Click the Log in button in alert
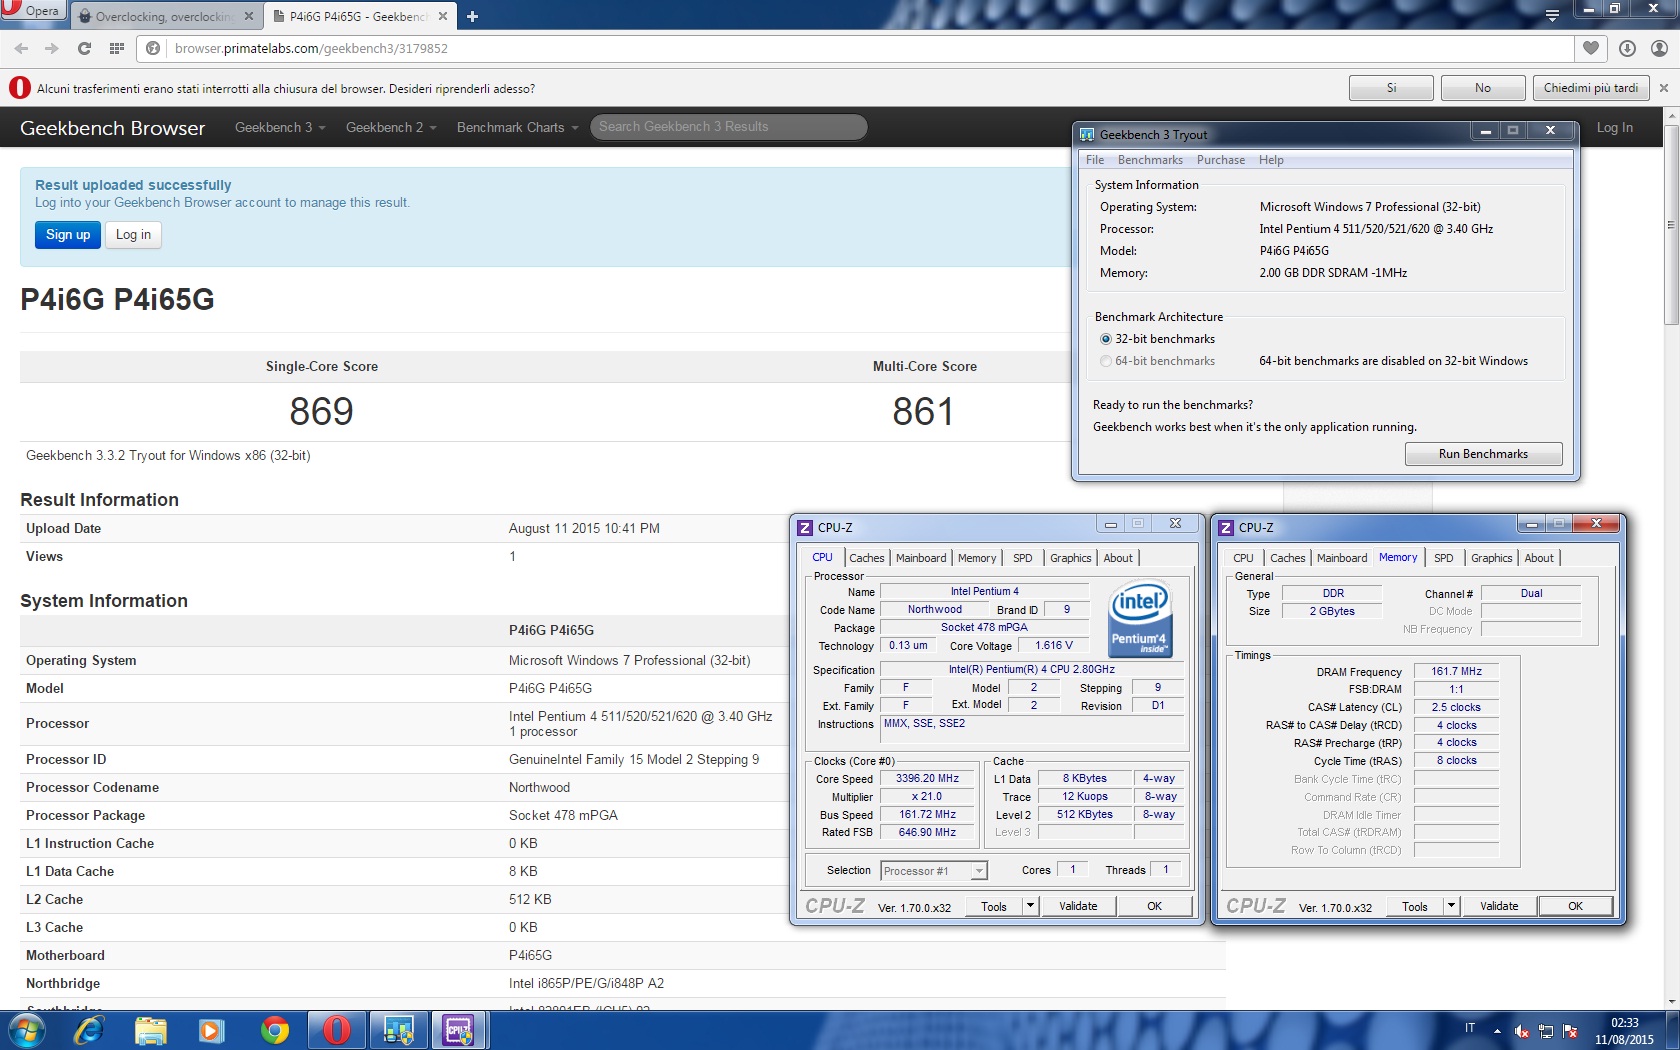 tap(133, 234)
